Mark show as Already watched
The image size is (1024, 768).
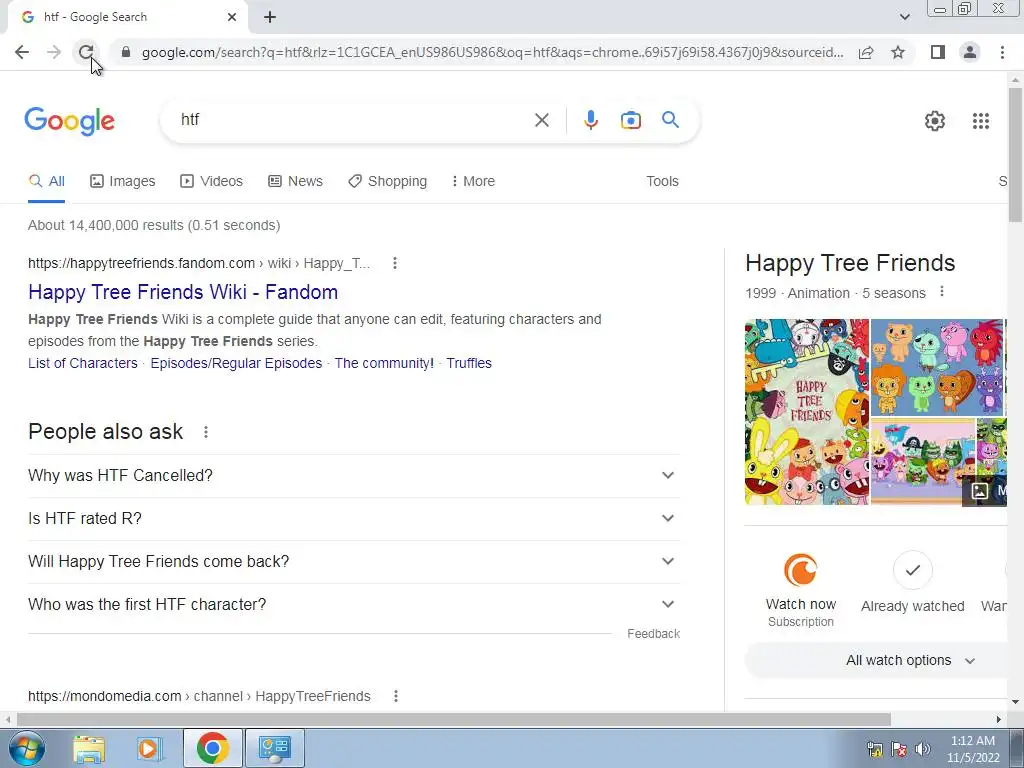(x=912, y=583)
